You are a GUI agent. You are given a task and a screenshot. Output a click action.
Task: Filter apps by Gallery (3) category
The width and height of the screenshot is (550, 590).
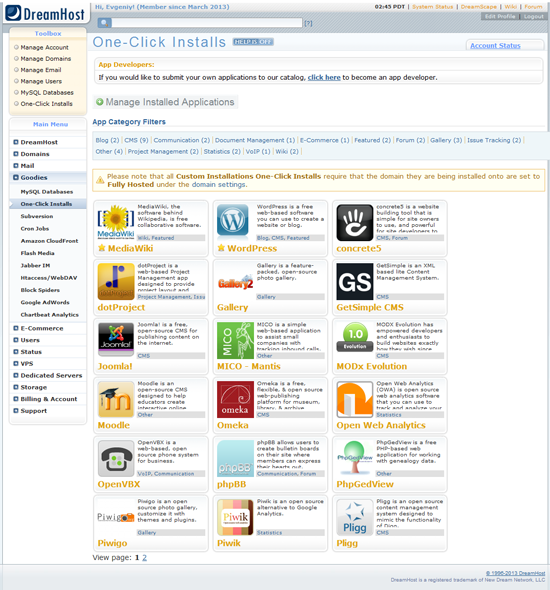[x=446, y=140]
